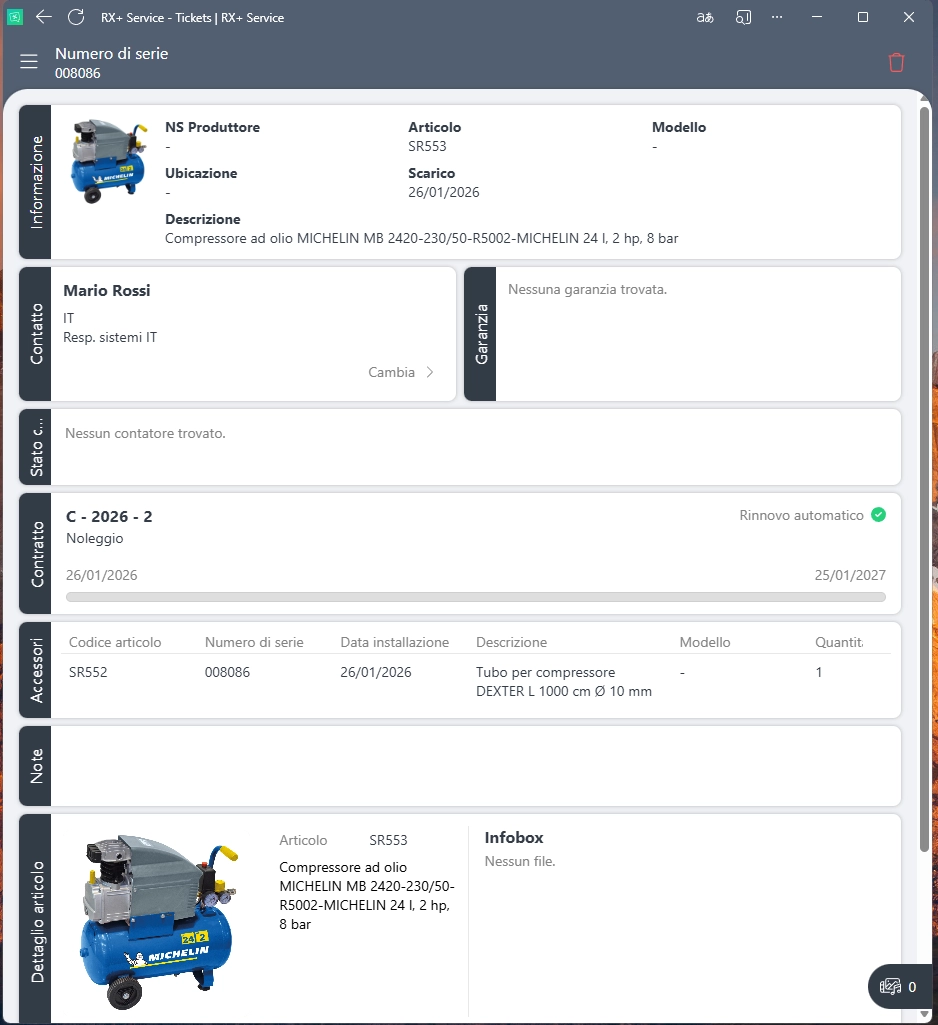Image resolution: width=938 pixels, height=1025 pixels.
Task: Click the media attachments counter badge
Action: coord(898,986)
